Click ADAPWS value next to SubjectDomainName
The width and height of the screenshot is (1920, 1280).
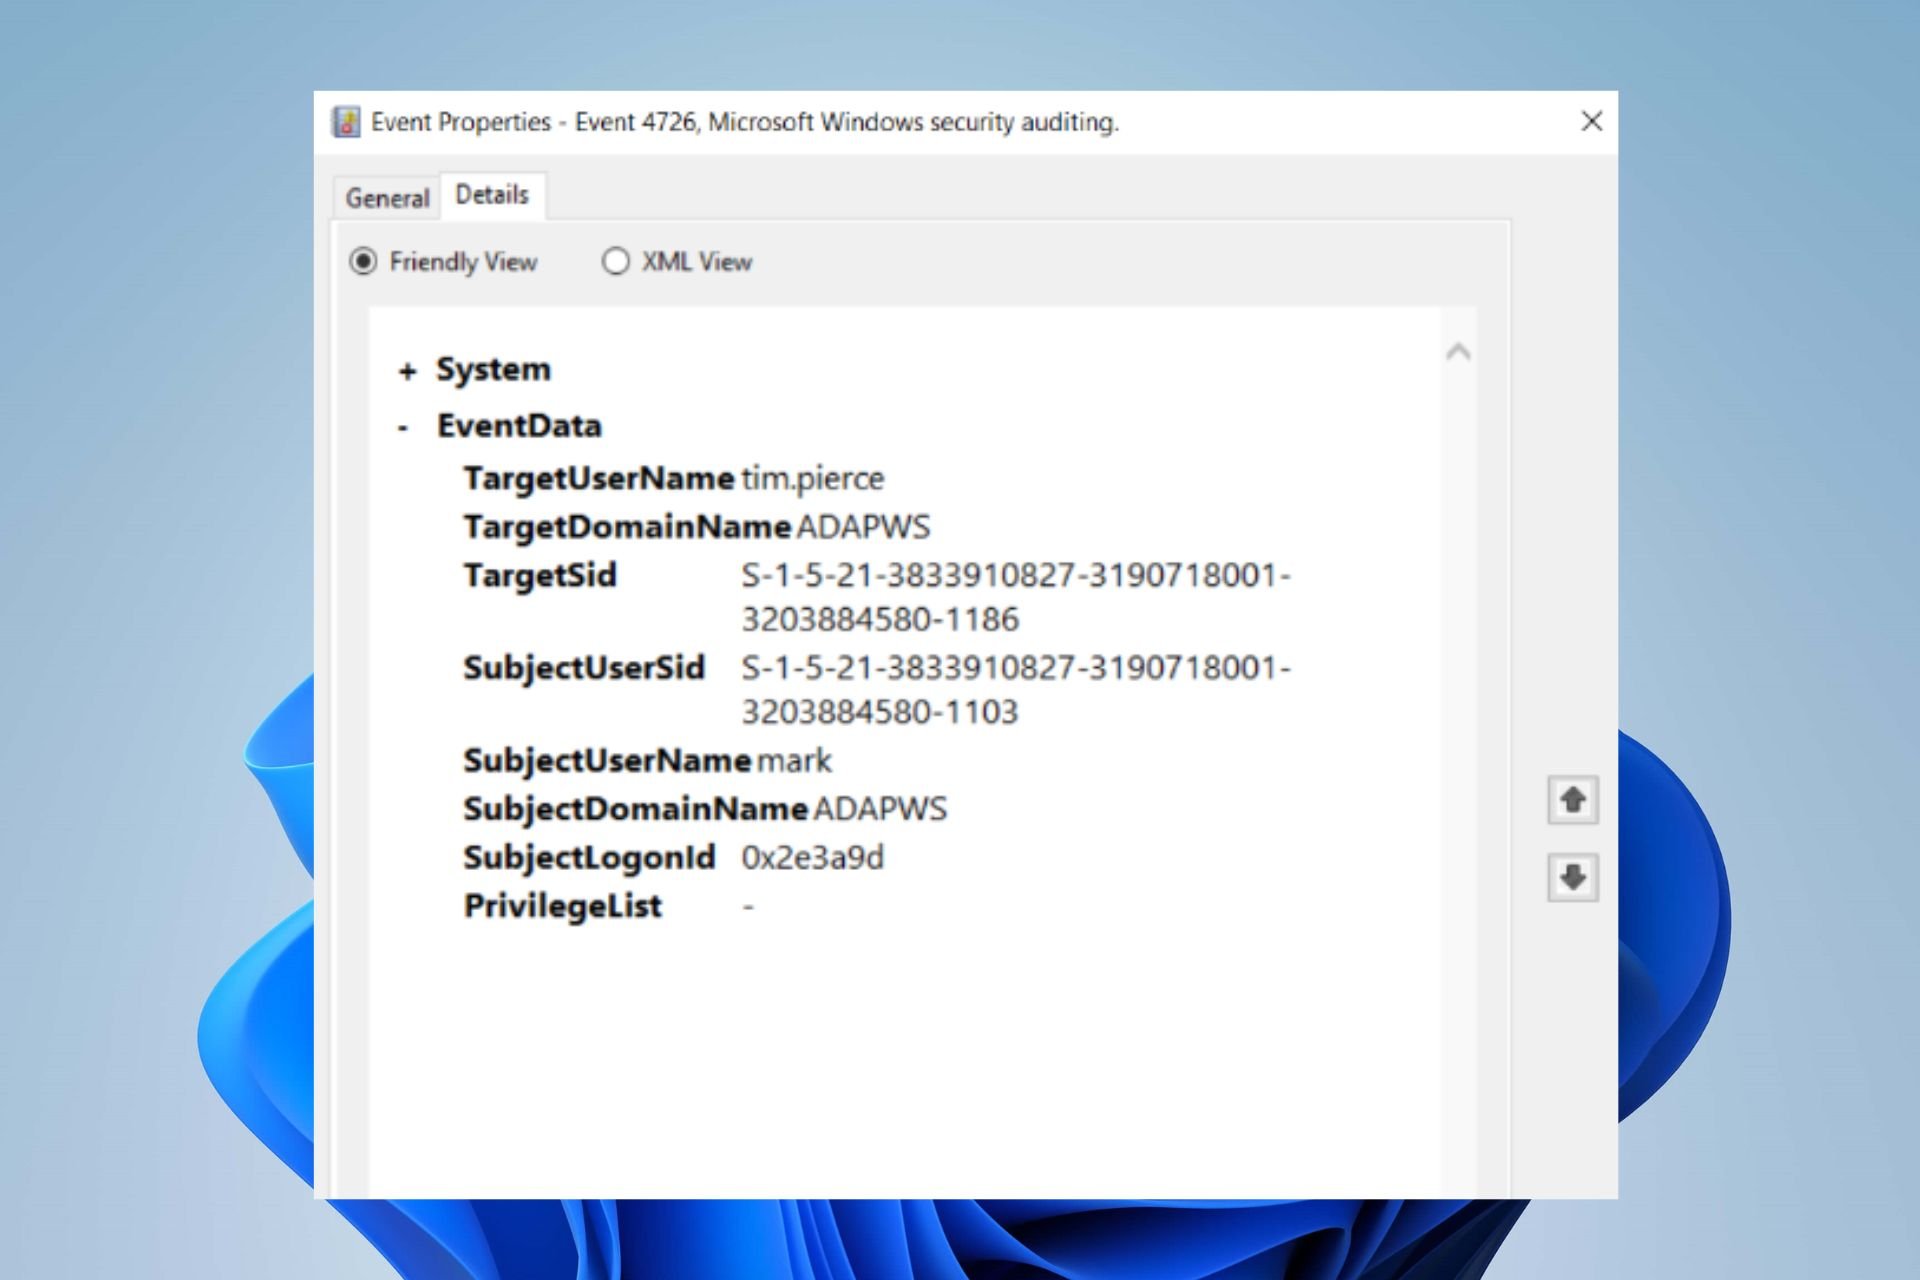pyautogui.click(x=880, y=809)
